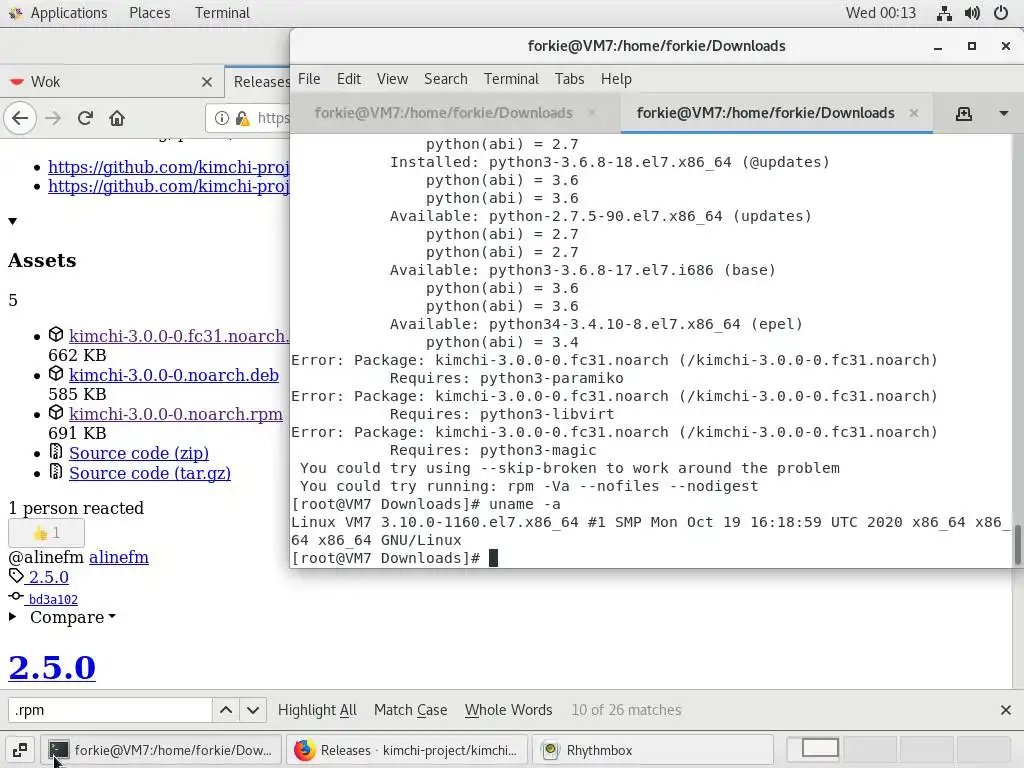
Task: Switch to Firefox Releases window in taskbar
Action: pos(408,750)
